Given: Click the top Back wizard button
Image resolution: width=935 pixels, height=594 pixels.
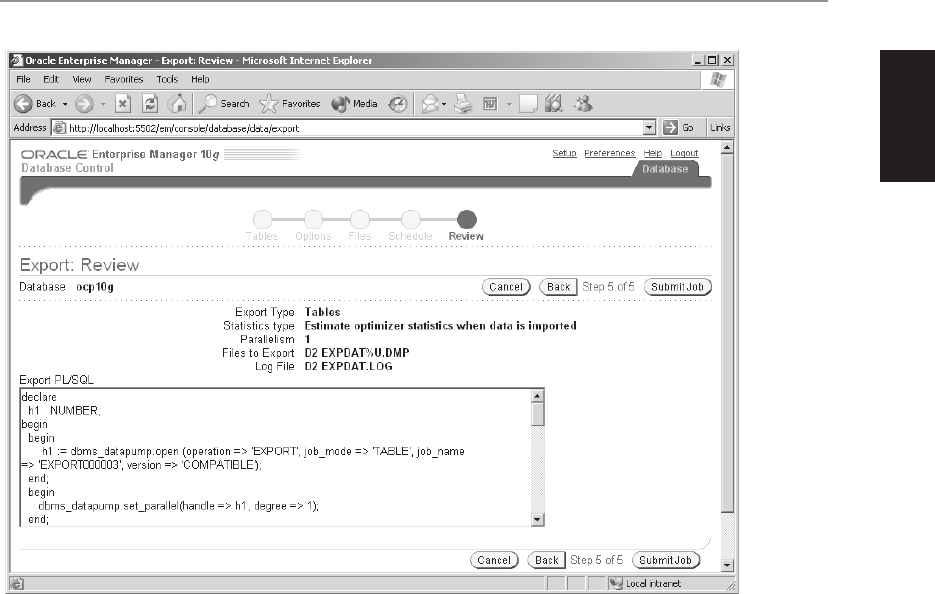Looking at the screenshot, I should pos(558,287).
